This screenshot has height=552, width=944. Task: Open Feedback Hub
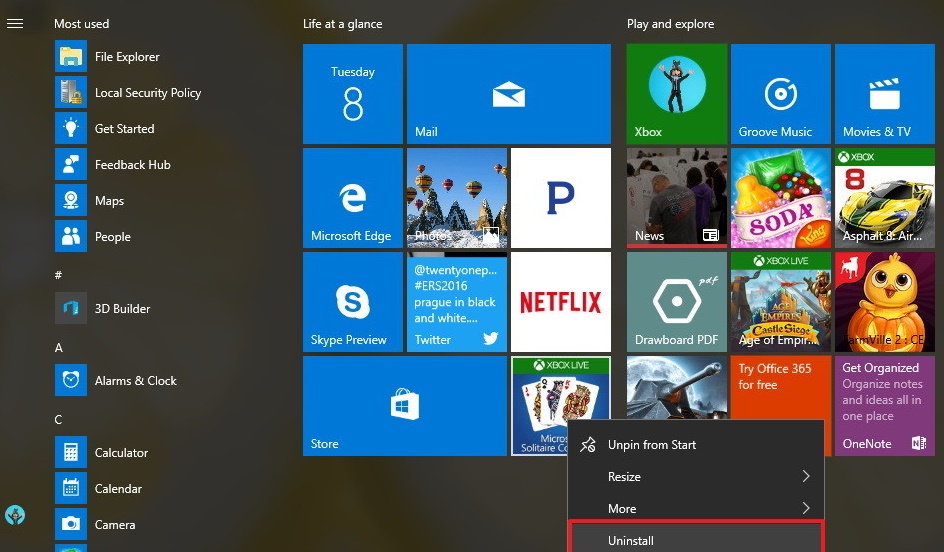pyautogui.click(x=113, y=164)
